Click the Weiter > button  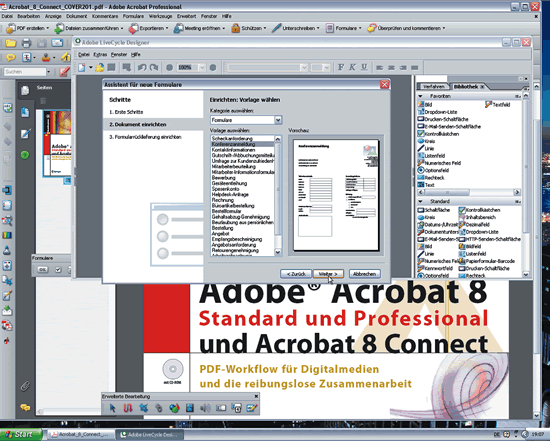[328, 274]
